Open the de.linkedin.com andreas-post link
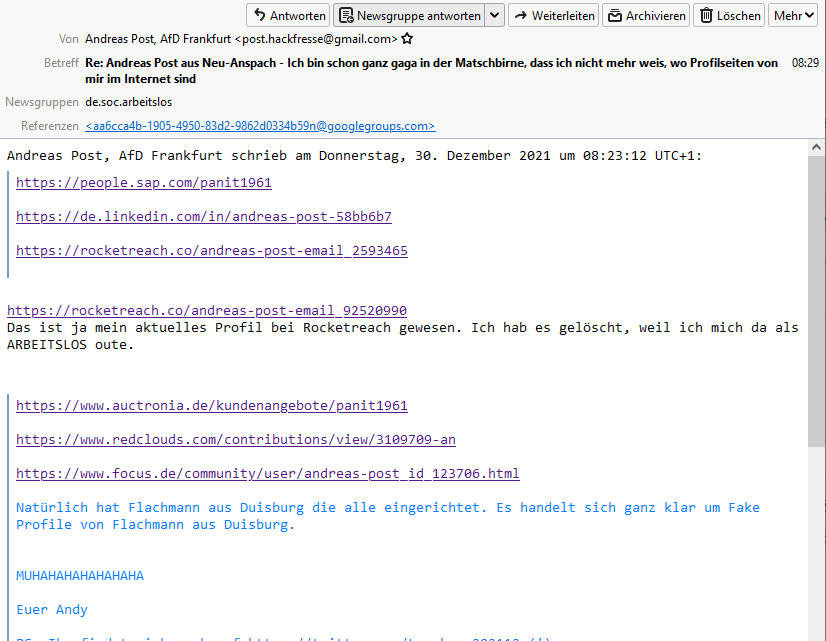The image size is (826, 641). pos(204,216)
